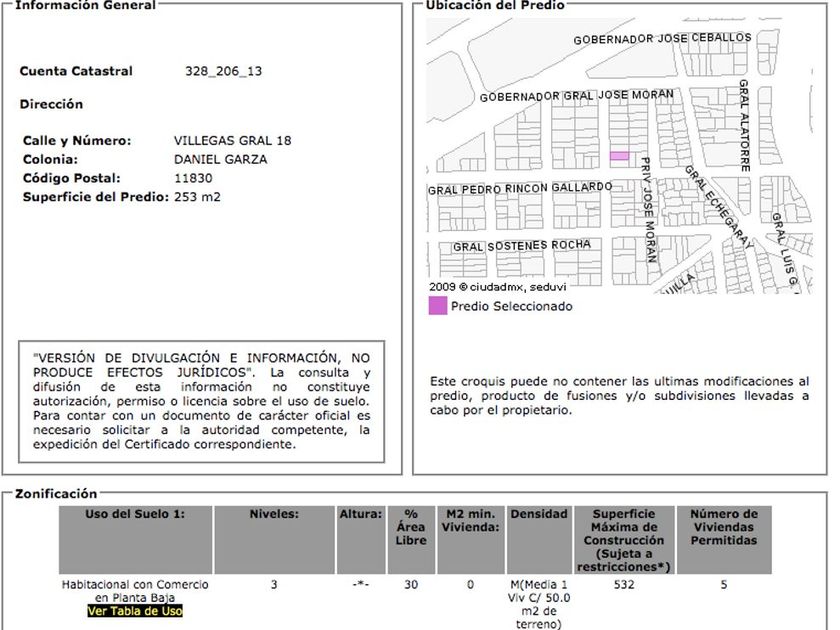This screenshot has width=840, height=630.
Task: Click the Predio Seleccionado legend text
Action: point(512,306)
